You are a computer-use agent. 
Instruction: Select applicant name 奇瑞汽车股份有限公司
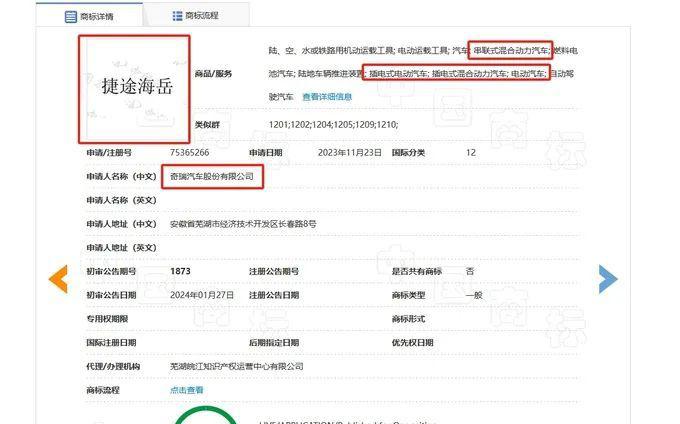coord(212,176)
